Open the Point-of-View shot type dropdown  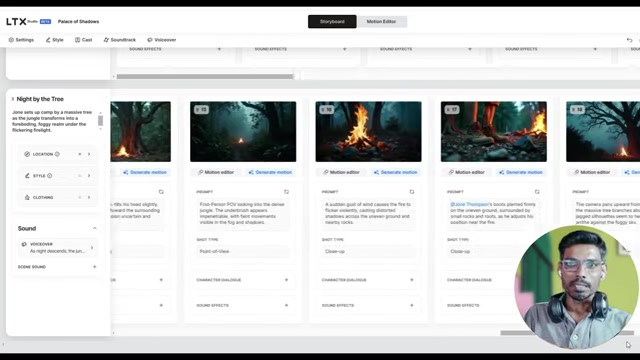point(243,251)
